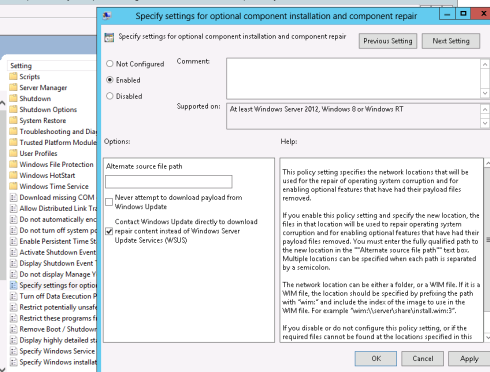Click Display highly detailed status policy icon

coord(13,340)
